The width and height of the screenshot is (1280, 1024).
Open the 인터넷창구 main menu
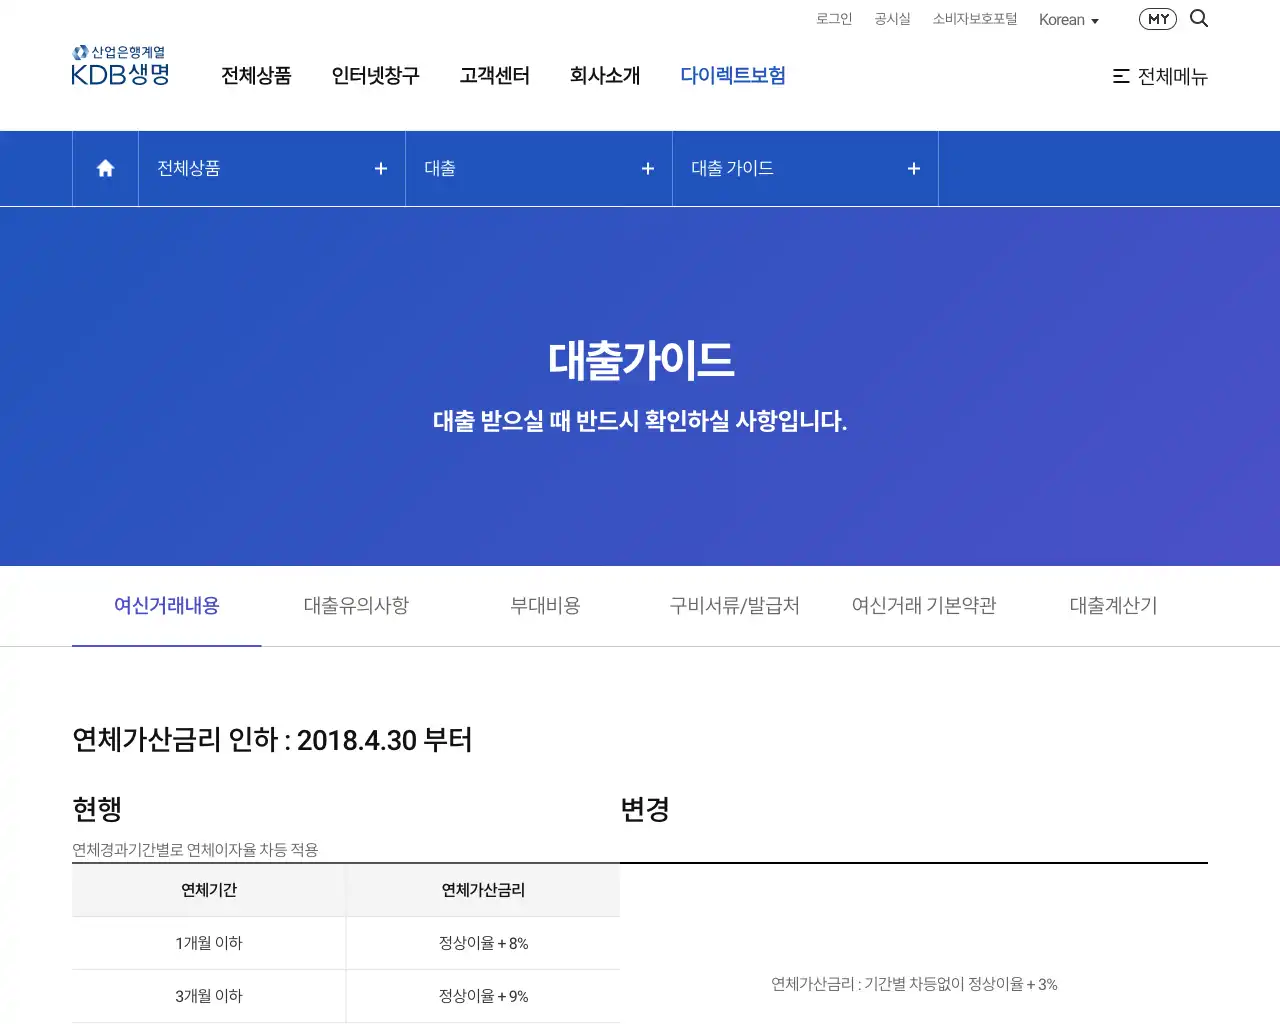375,76
